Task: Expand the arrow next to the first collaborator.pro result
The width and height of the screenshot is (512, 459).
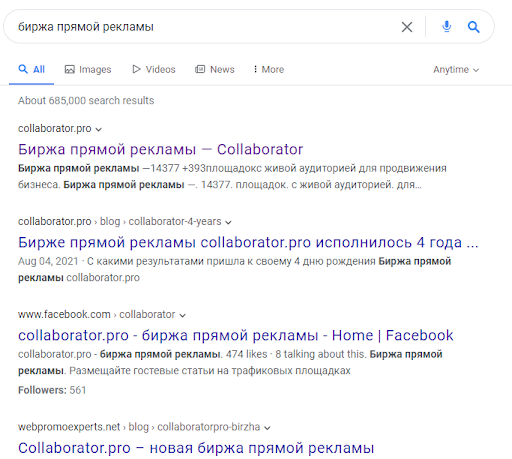Action: click(x=98, y=129)
